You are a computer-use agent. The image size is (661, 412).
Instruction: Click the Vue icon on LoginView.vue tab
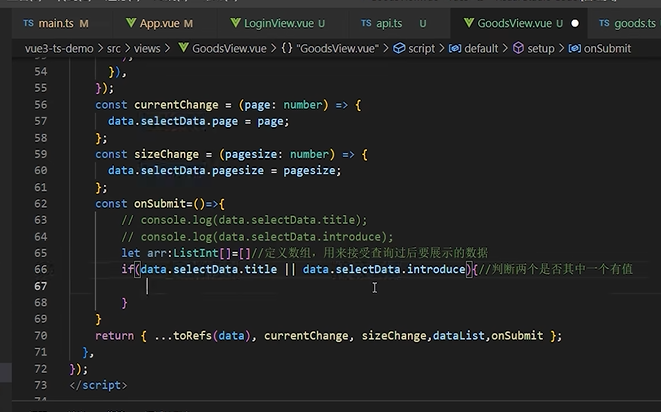(x=236, y=23)
